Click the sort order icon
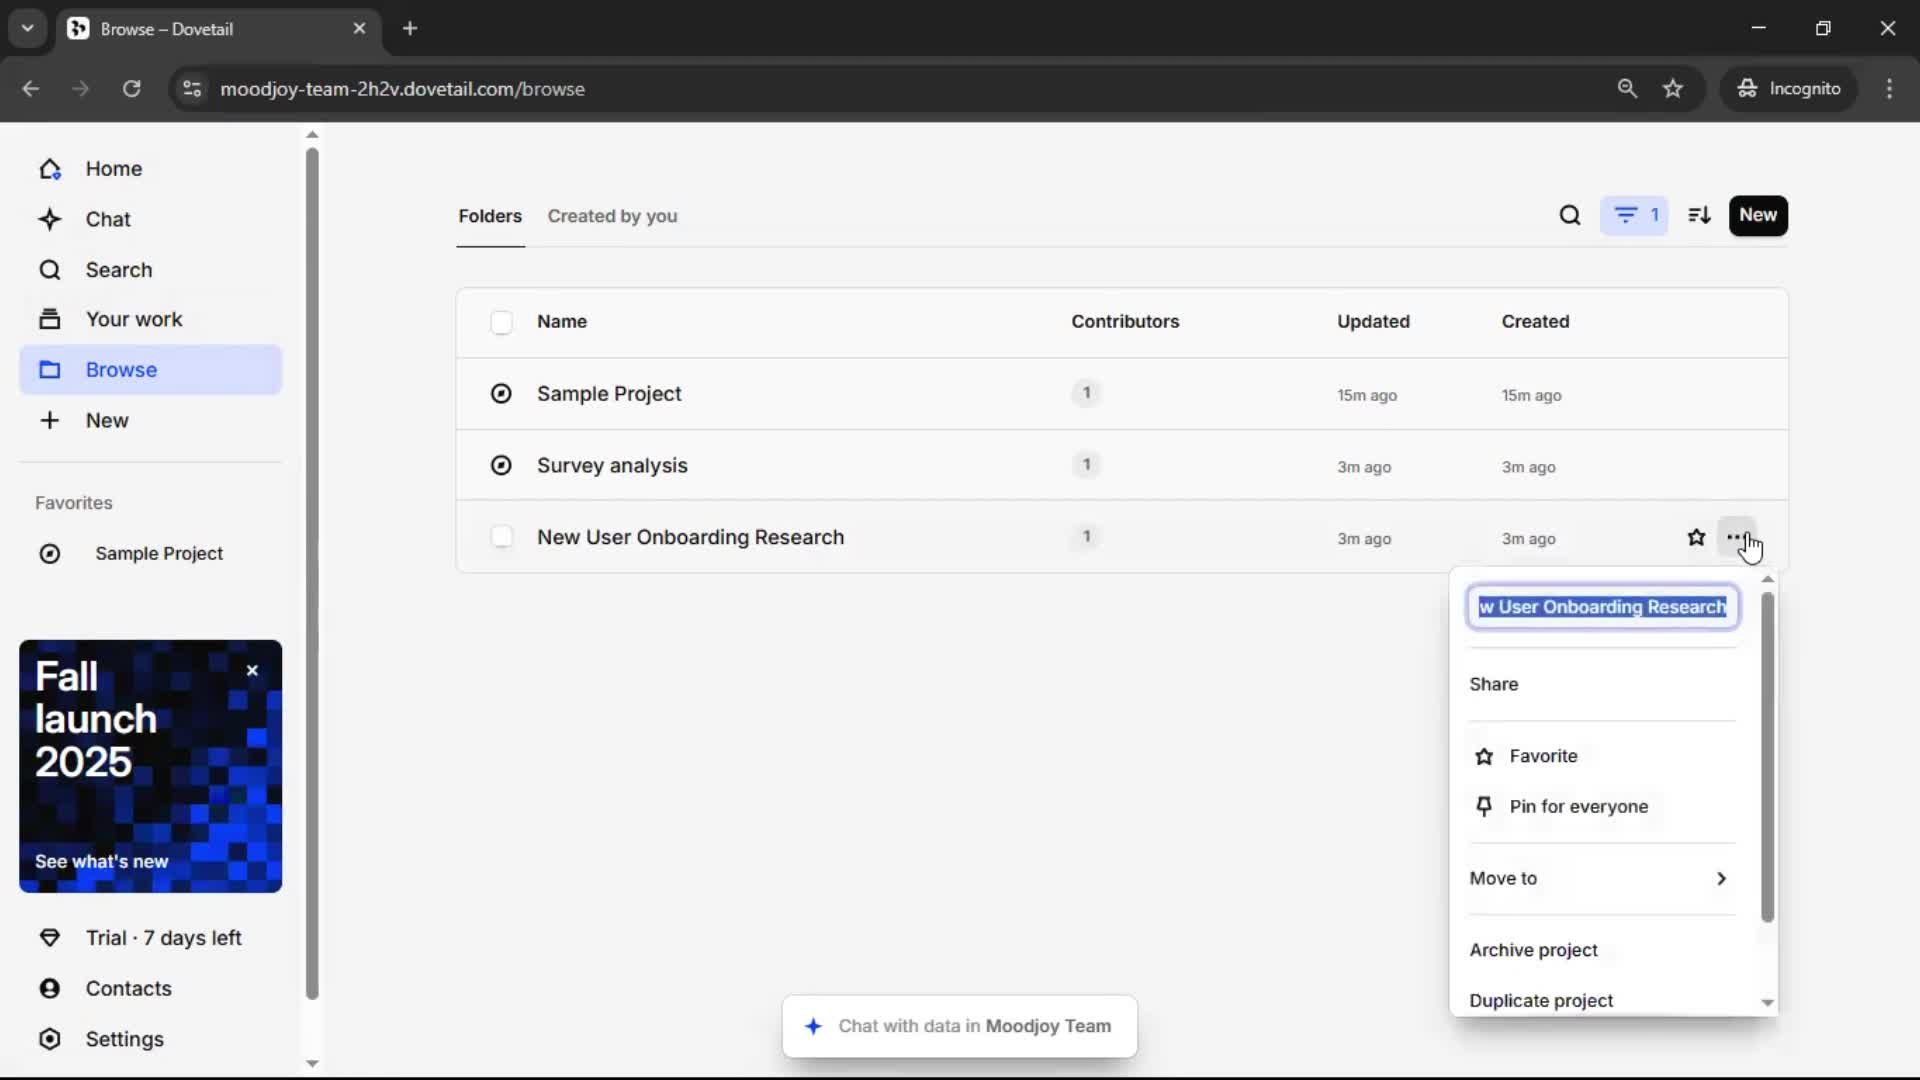Screen dimensions: 1920x1080 click(x=1699, y=215)
